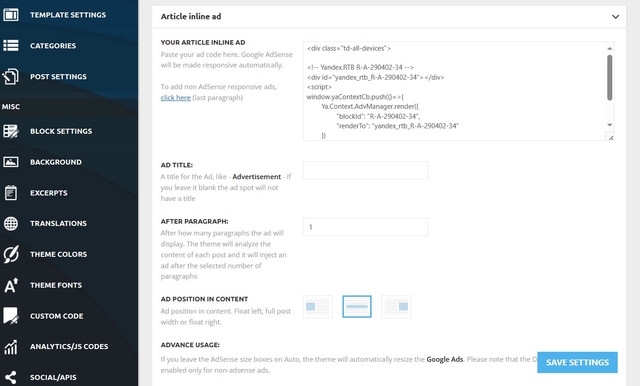The image size is (640, 386).
Task: Click the Categories list icon
Action: (11, 46)
